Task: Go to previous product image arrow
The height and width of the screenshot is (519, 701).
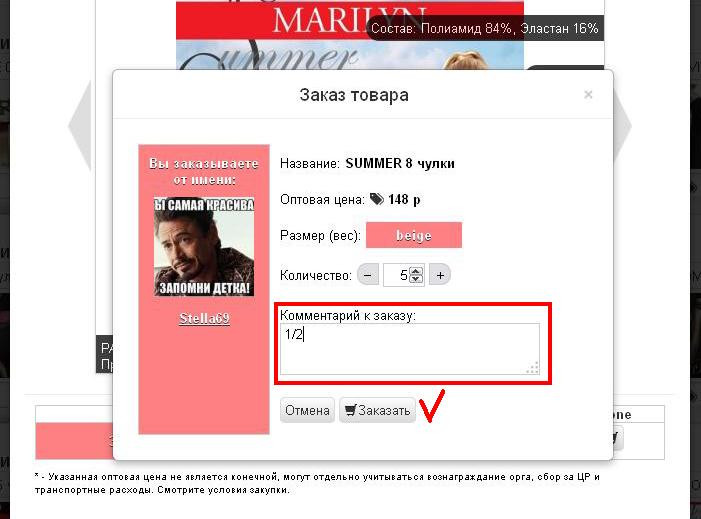Action: tap(80, 126)
